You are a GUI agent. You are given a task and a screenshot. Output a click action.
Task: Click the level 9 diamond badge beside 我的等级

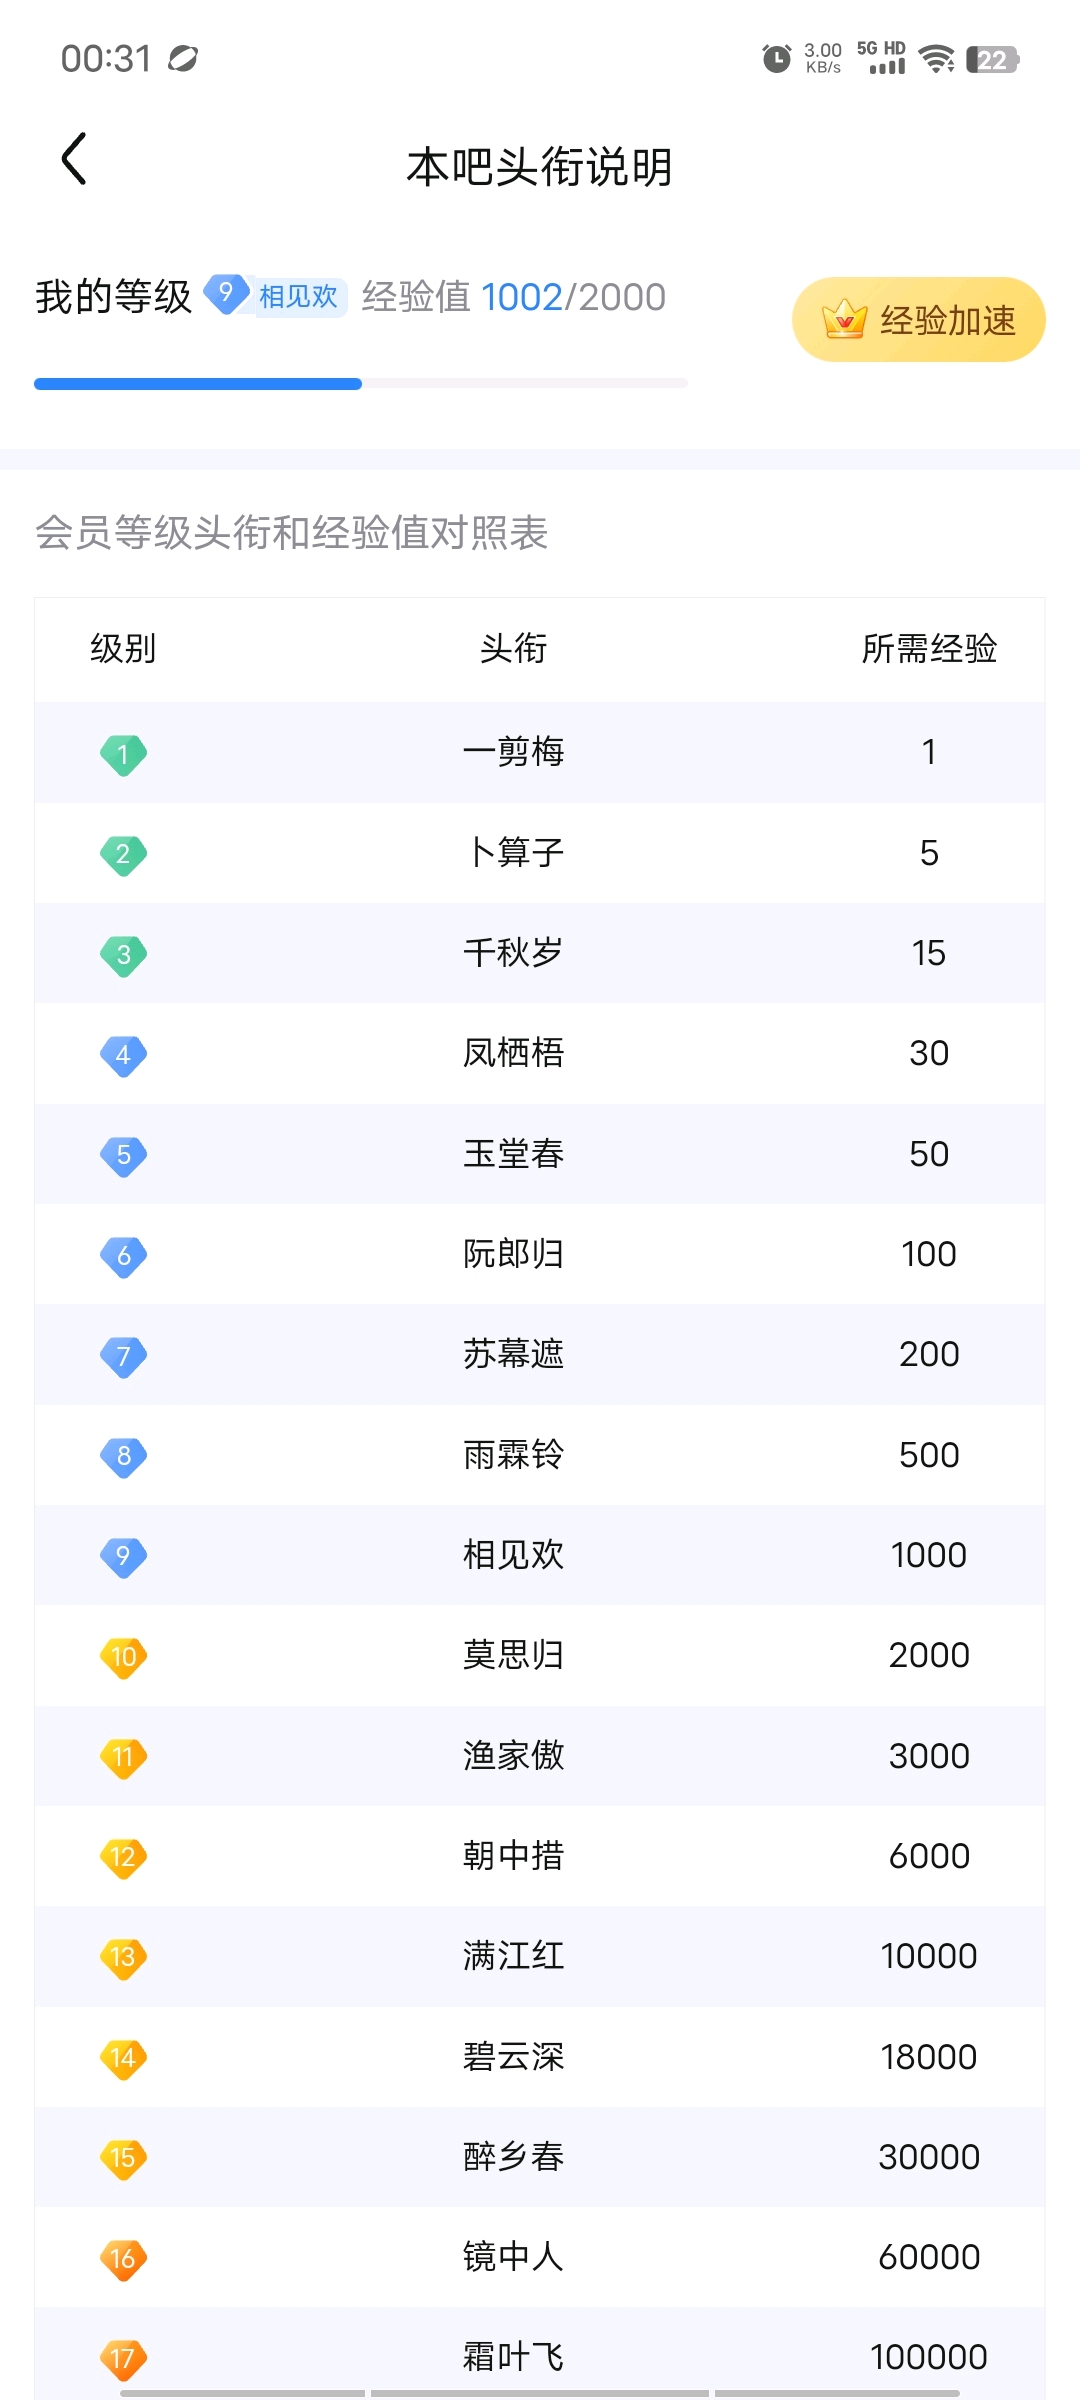[x=227, y=294]
